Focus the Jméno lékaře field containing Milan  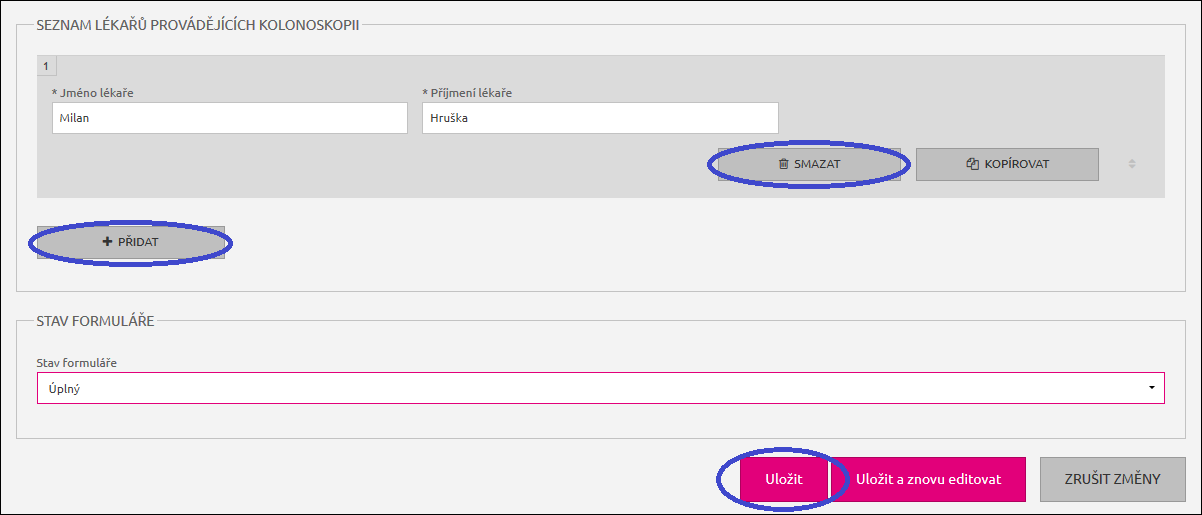click(x=230, y=118)
